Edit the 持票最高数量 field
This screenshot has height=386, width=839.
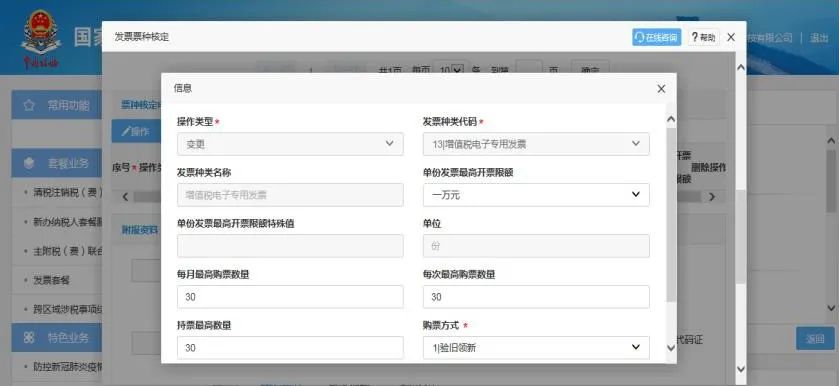coord(290,347)
